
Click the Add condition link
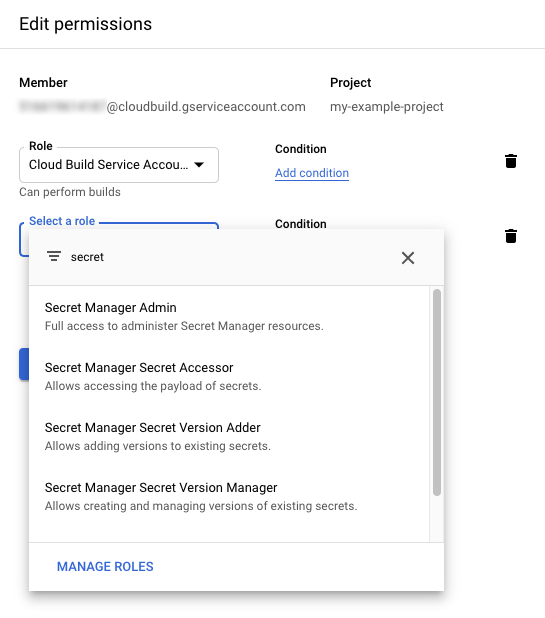pos(312,173)
